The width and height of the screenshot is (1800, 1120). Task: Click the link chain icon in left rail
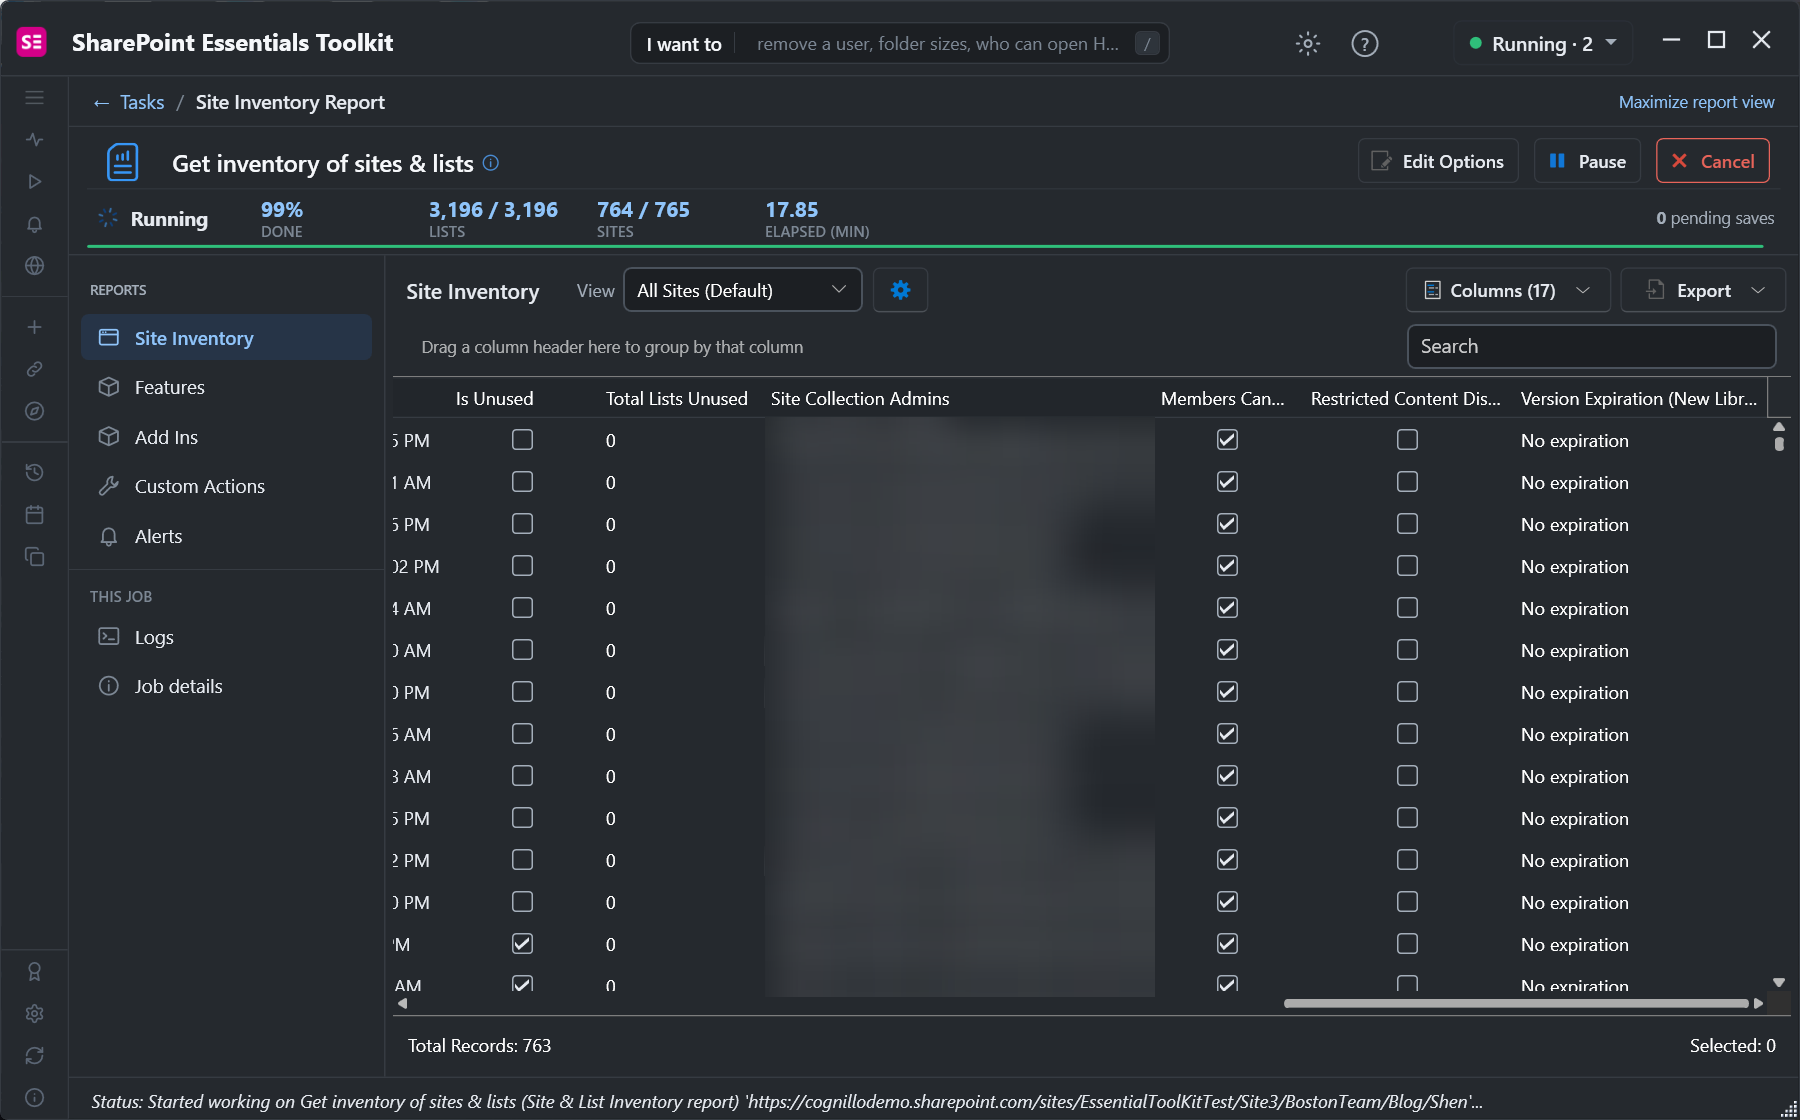[x=34, y=369]
